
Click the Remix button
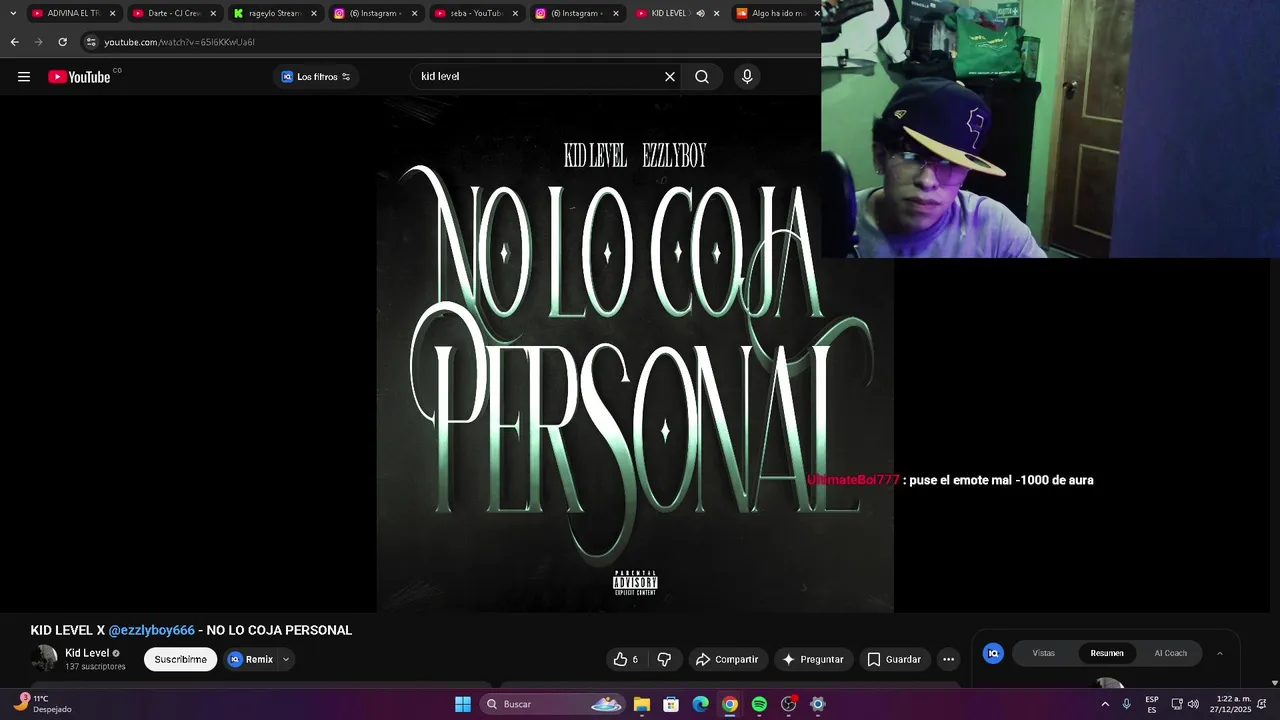click(x=251, y=659)
